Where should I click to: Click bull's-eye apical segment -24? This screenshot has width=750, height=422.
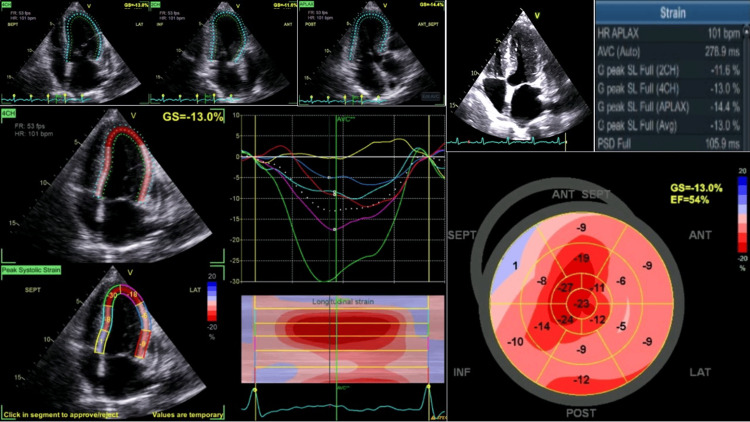pos(566,320)
